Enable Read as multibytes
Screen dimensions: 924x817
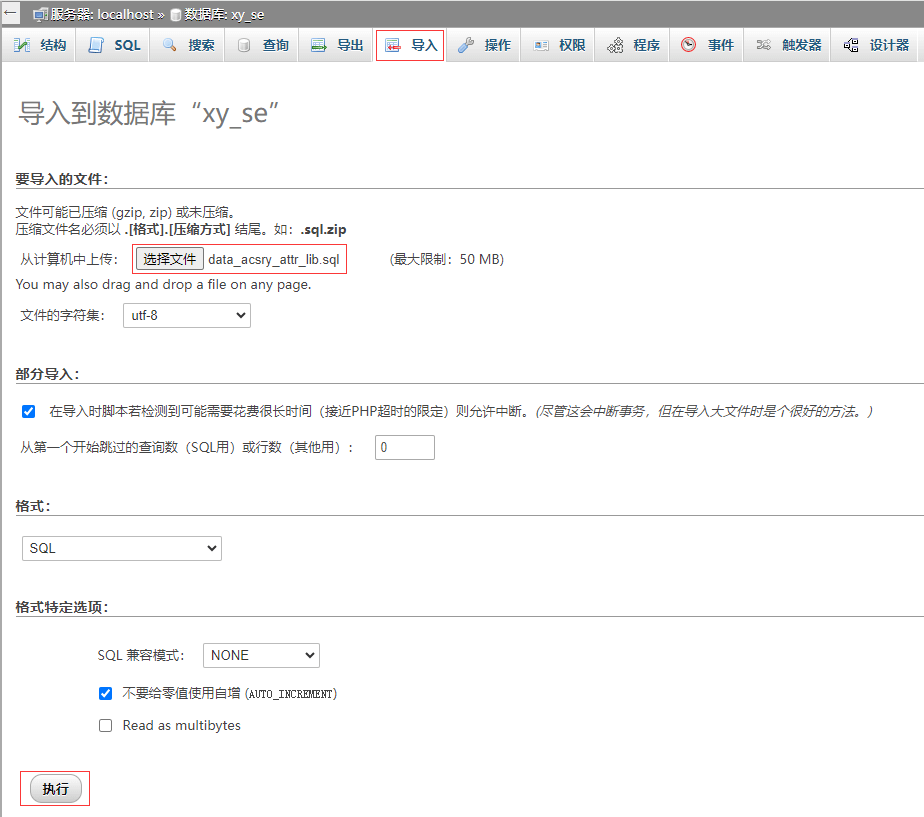105,725
